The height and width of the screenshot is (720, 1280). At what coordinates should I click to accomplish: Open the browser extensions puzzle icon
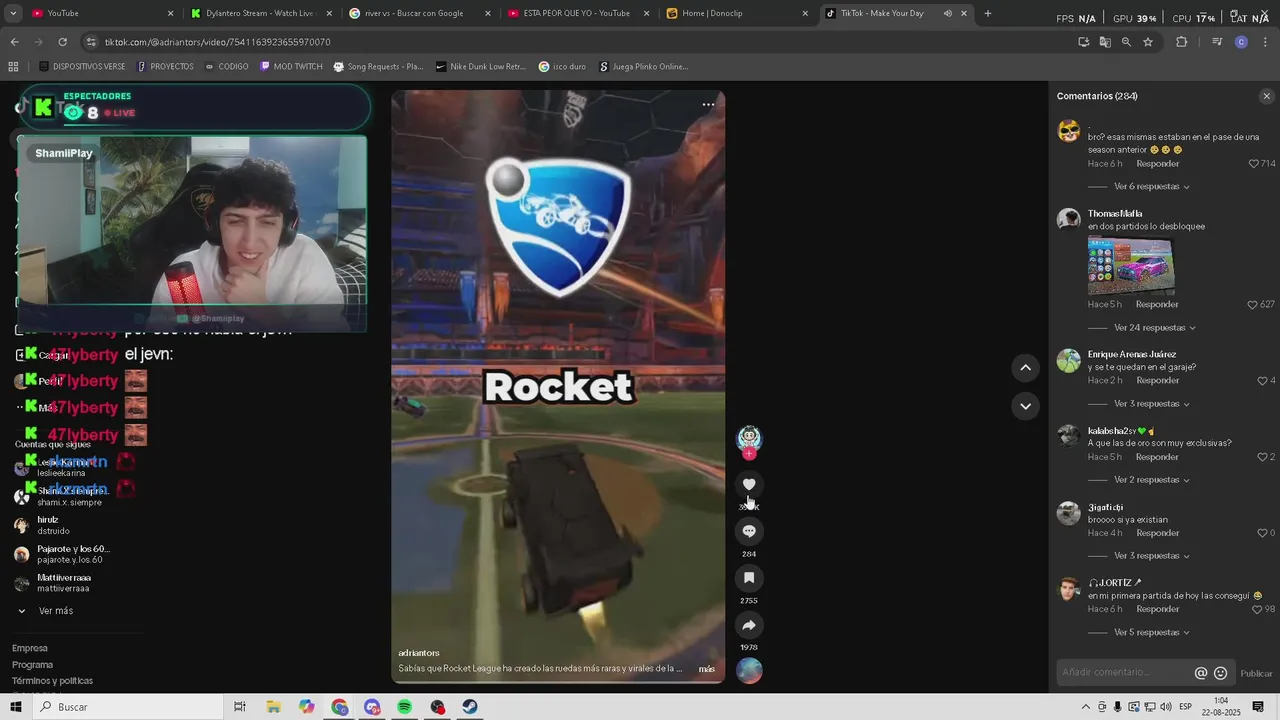[x=1181, y=42]
